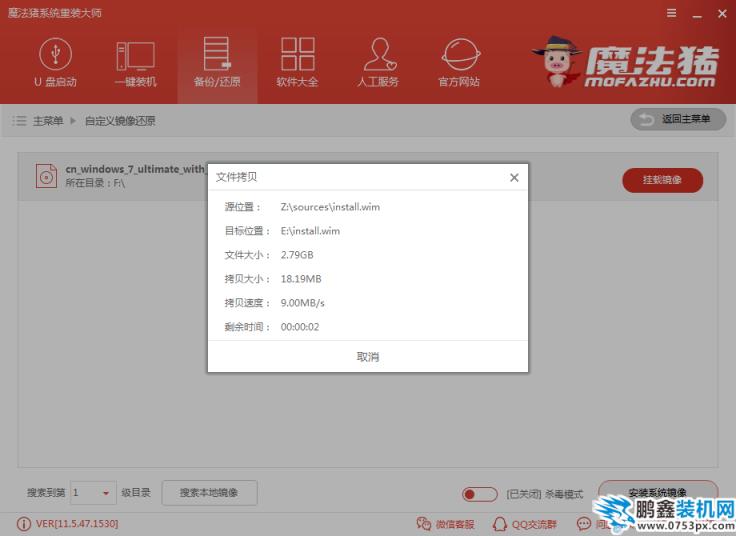Open QQ交流群 QQ group link
736x536 pixels.
pyautogui.click(x=524, y=524)
